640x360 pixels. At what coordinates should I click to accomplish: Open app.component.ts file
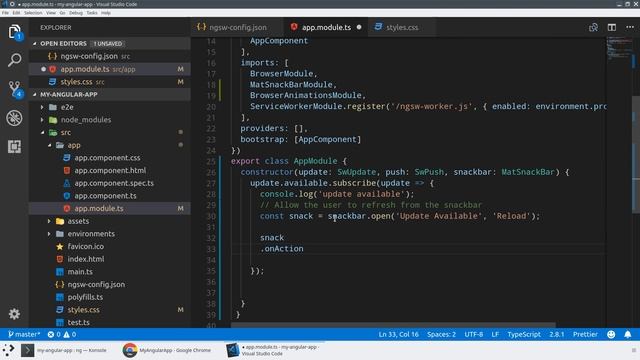109,196
